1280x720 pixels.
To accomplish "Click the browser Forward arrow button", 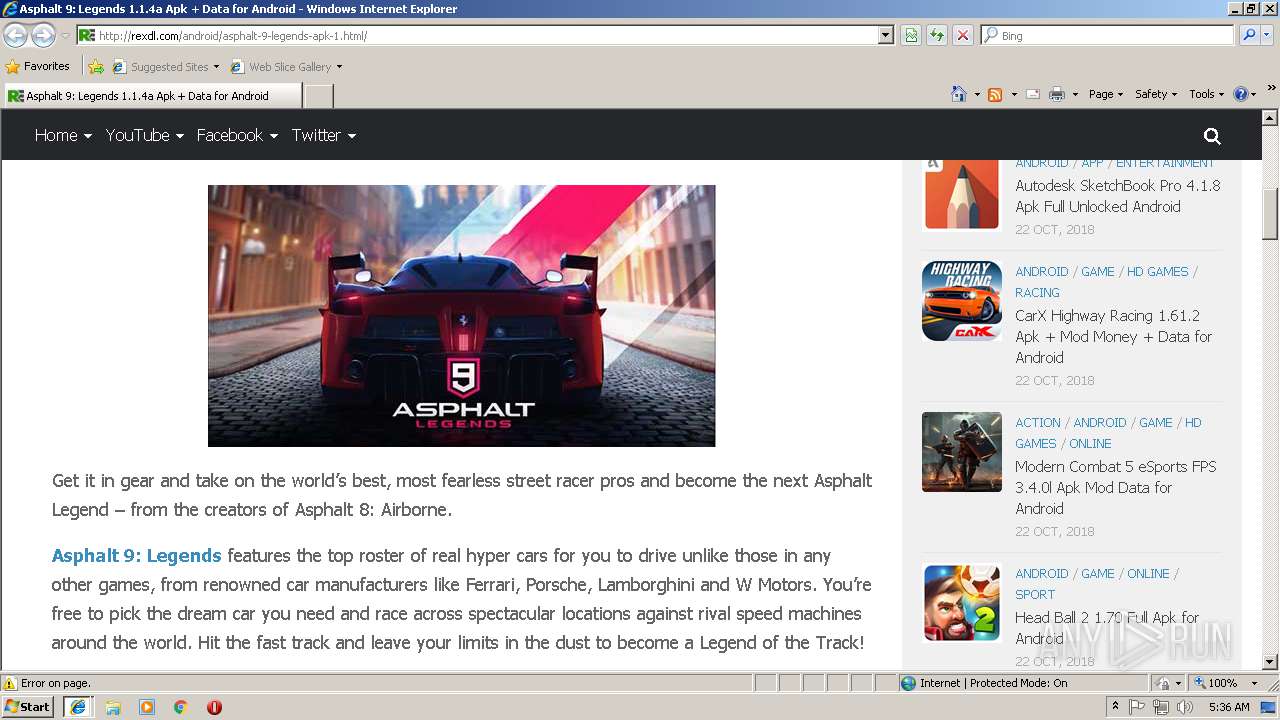I will [43, 35].
